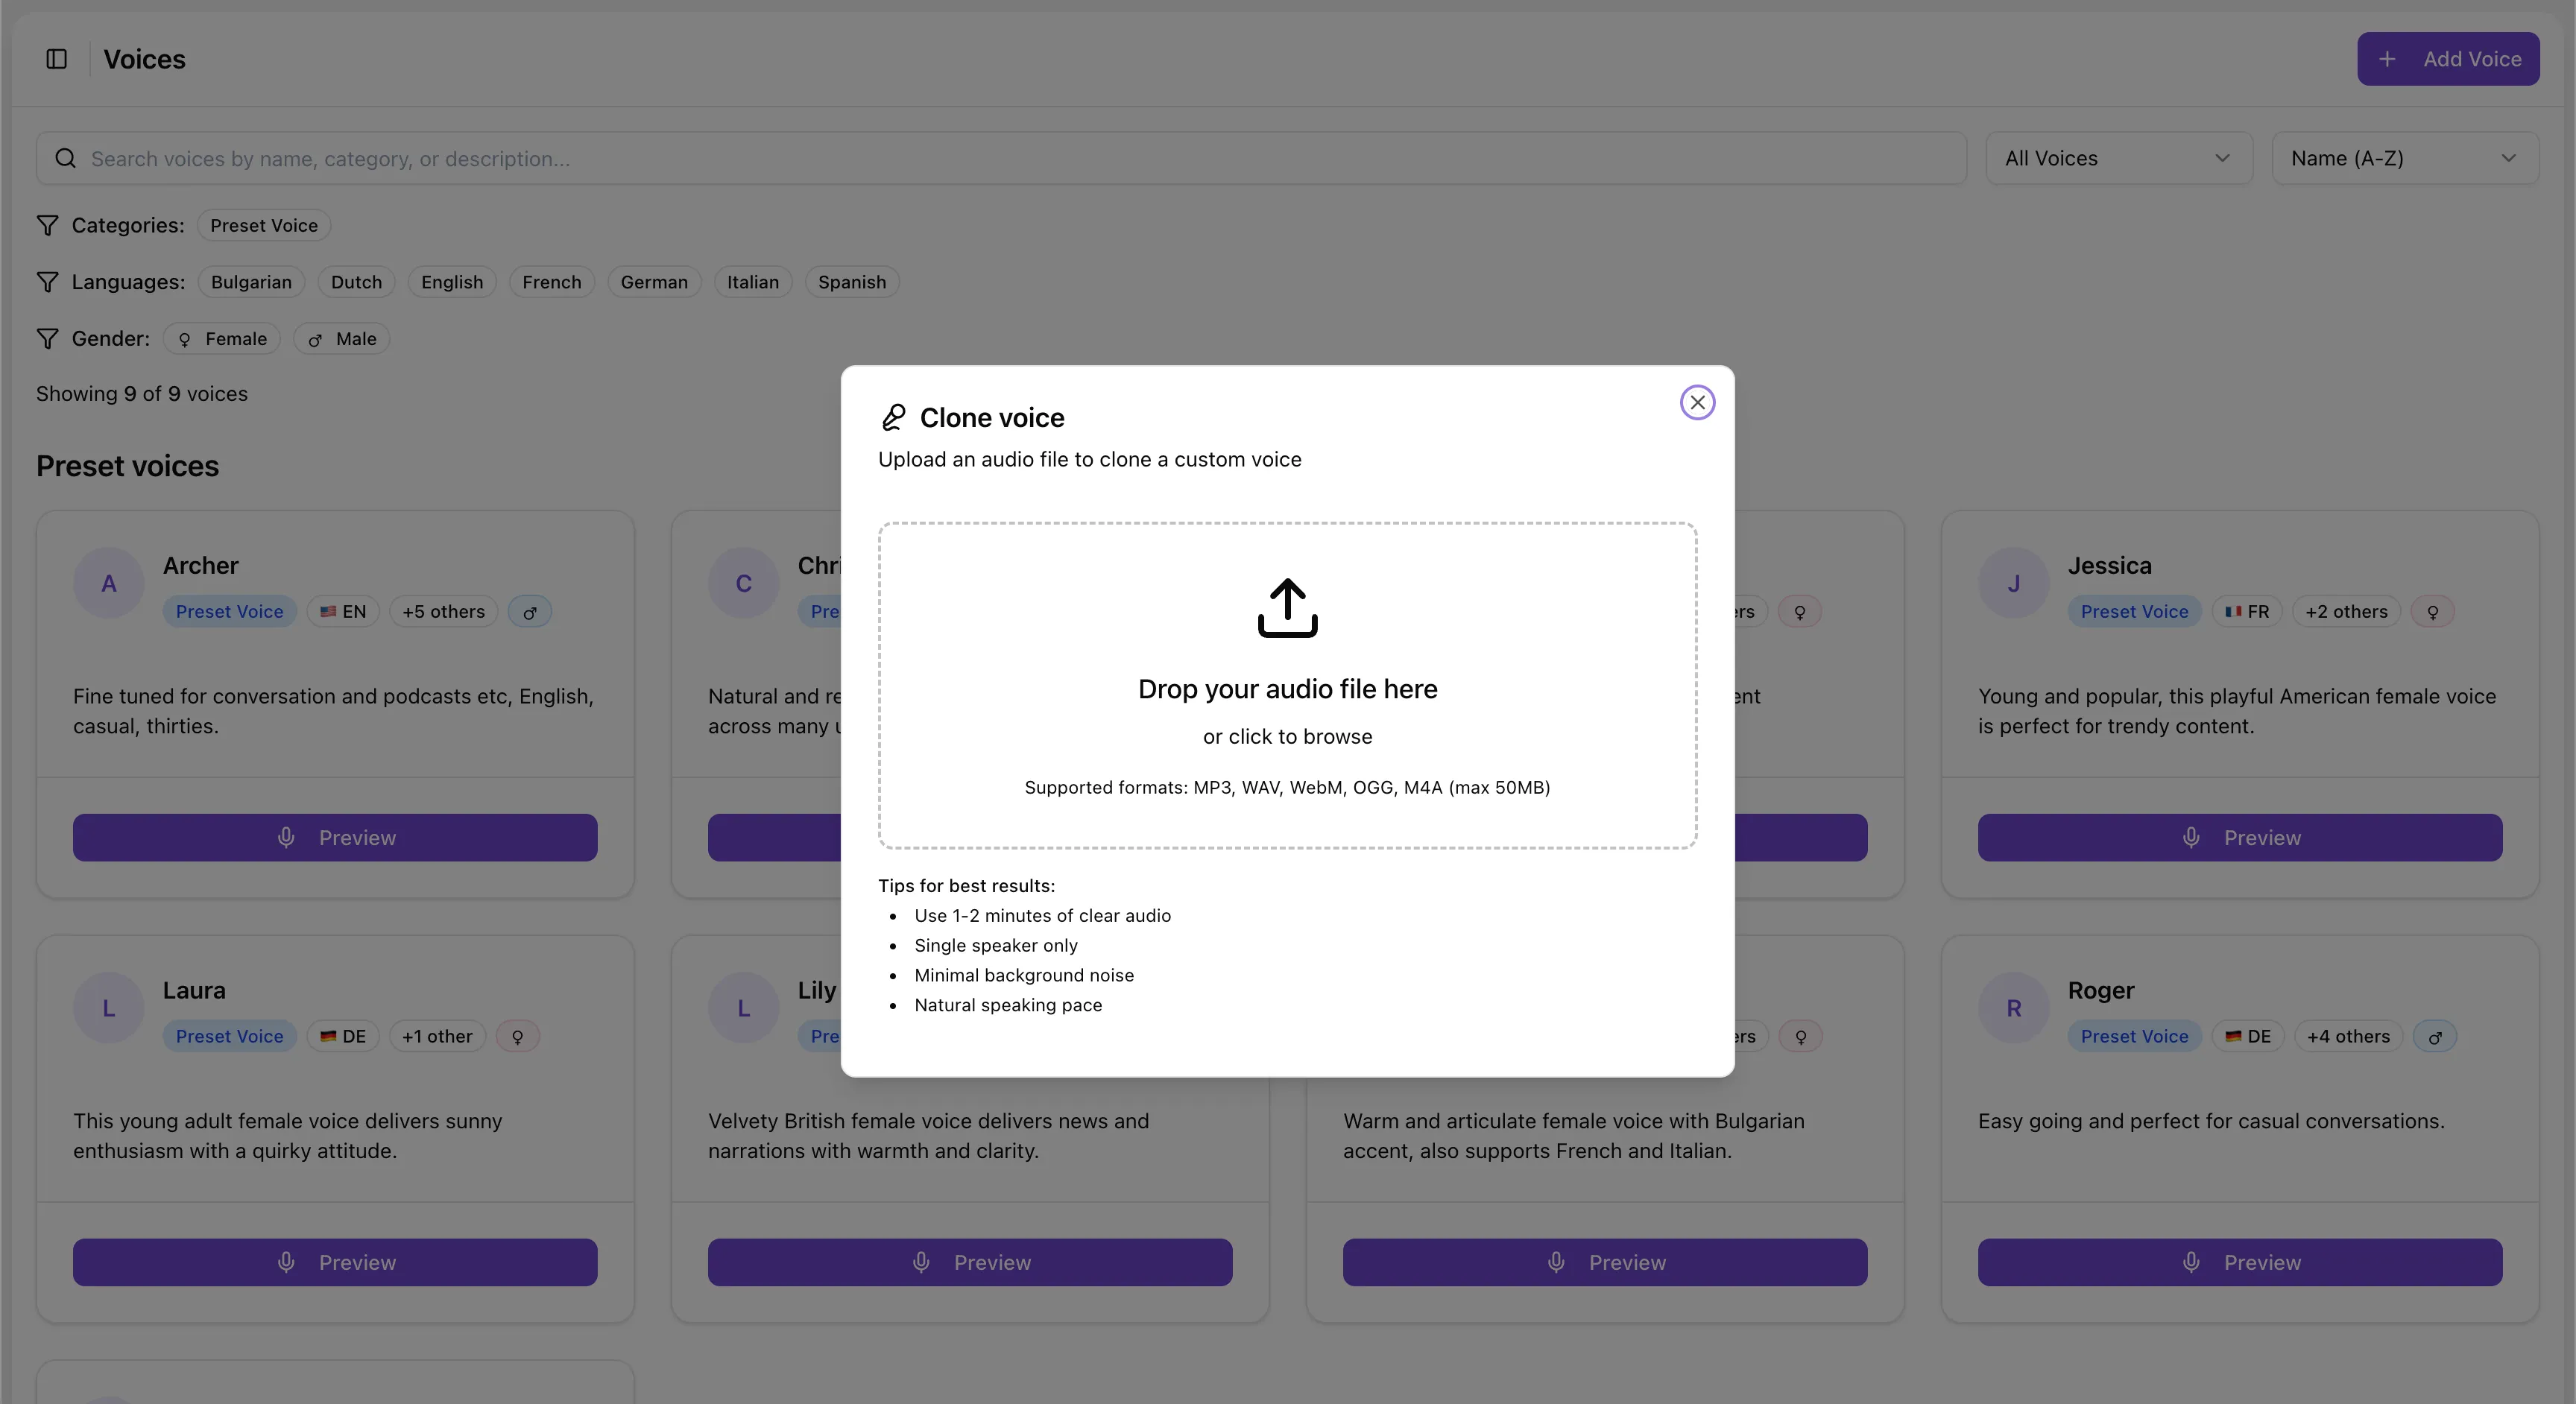Click Jessica's +2 others badge
The width and height of the screenshot is (2576, 1404).
(2346, 612)
